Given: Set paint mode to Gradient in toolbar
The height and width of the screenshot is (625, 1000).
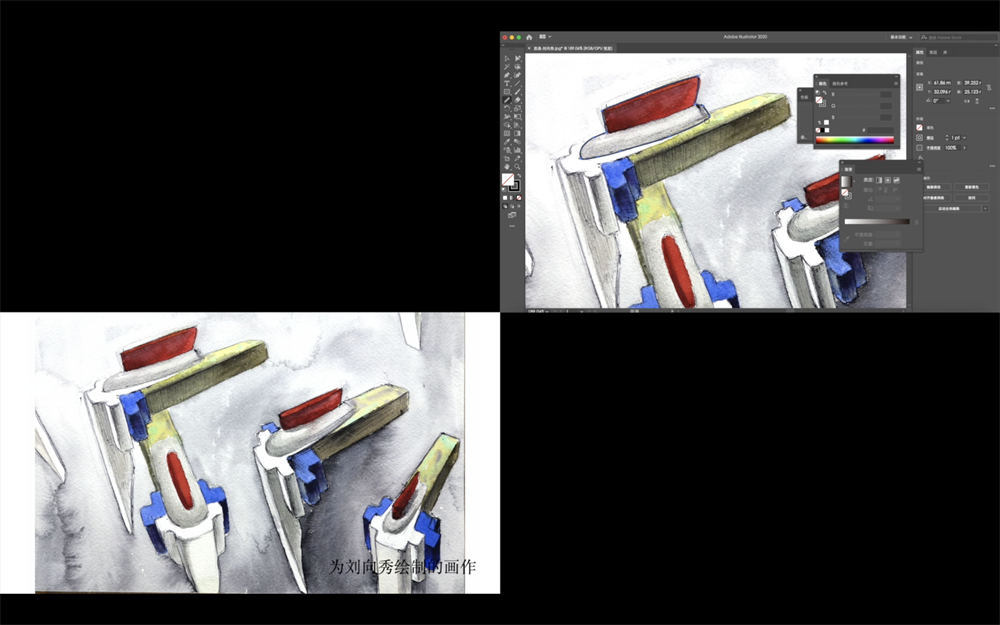Looking at the screenshot, I should point(511,198).
